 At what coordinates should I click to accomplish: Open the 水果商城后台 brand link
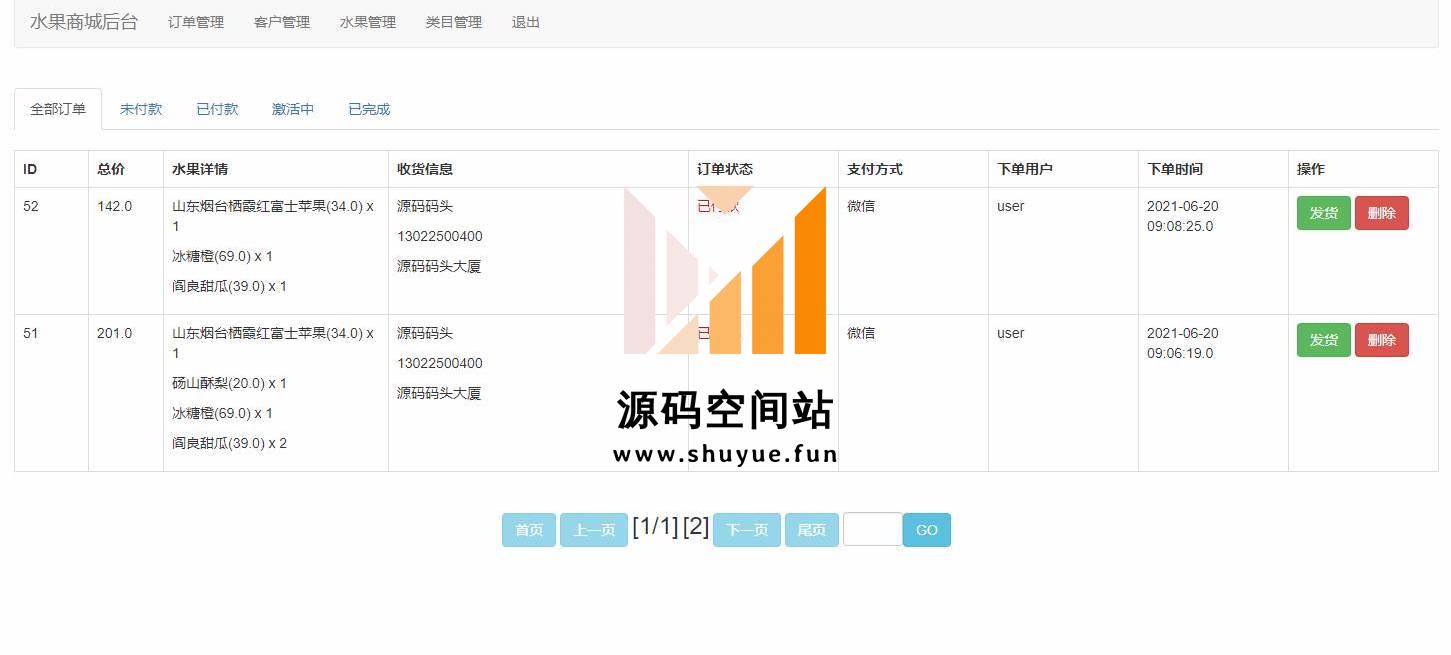click(84, 22)
